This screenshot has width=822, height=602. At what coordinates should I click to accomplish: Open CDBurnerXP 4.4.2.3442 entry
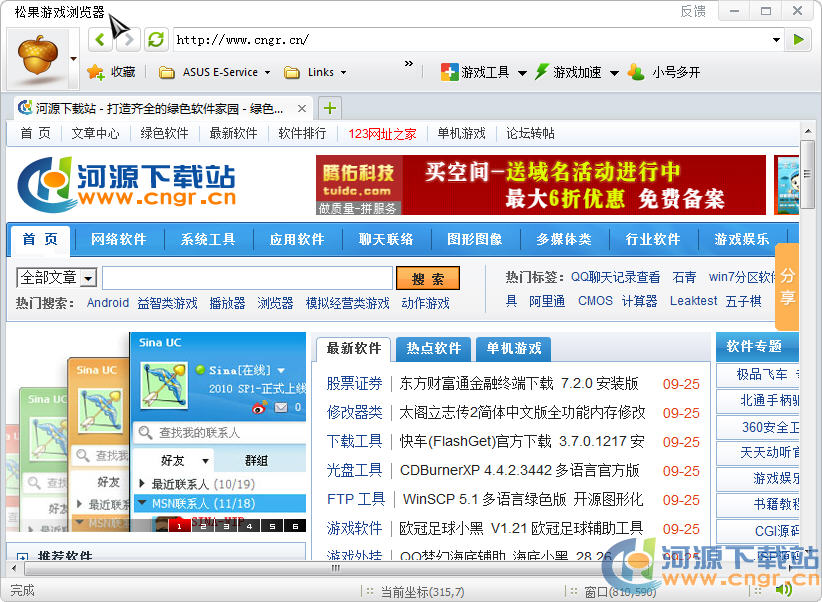[x=520, y=470]
